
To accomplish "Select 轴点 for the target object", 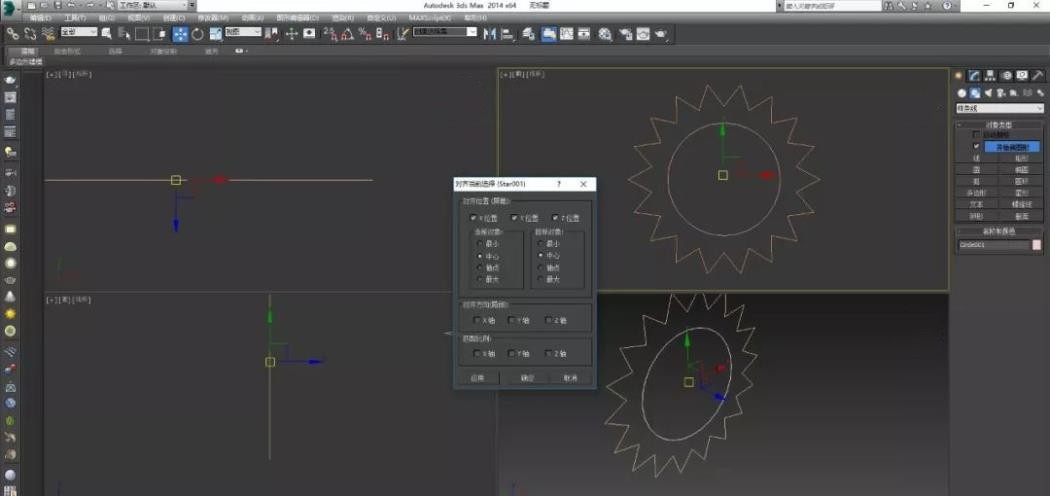I will (541, 267).
